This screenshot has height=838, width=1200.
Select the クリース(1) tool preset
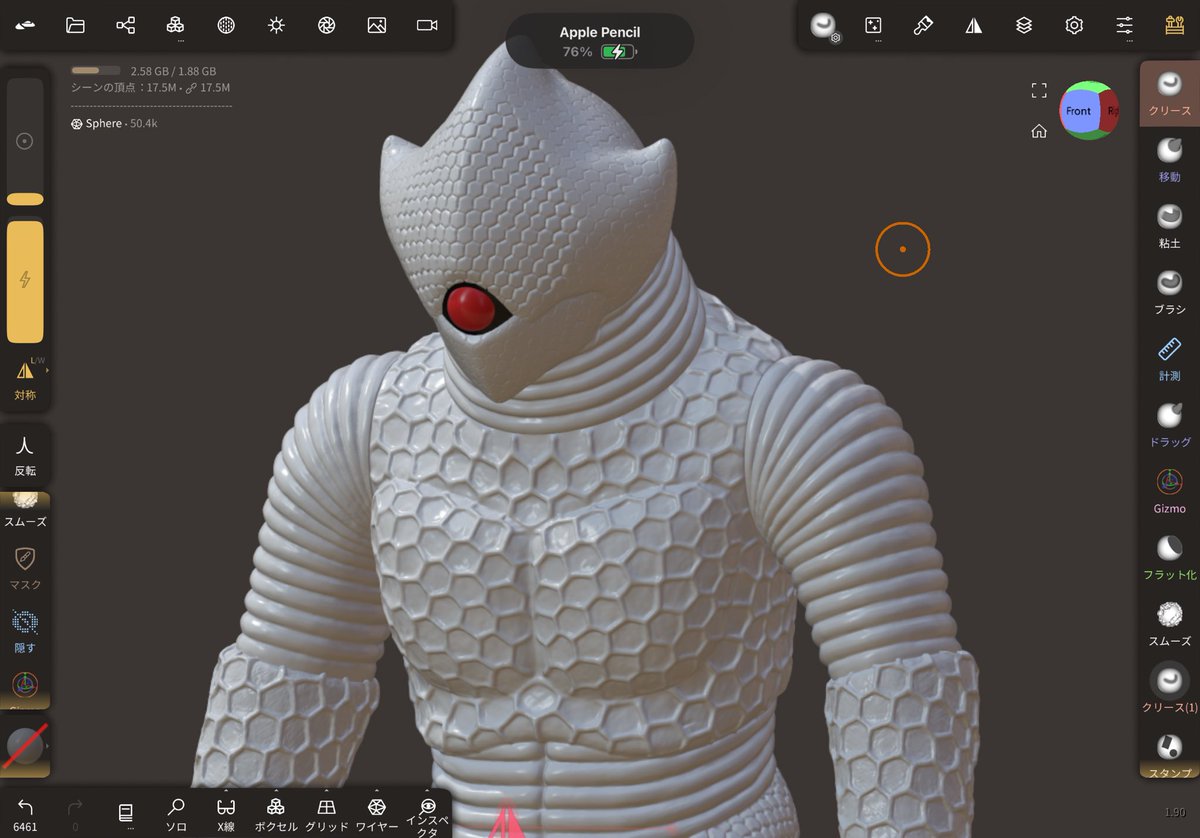click(1170, 689)
